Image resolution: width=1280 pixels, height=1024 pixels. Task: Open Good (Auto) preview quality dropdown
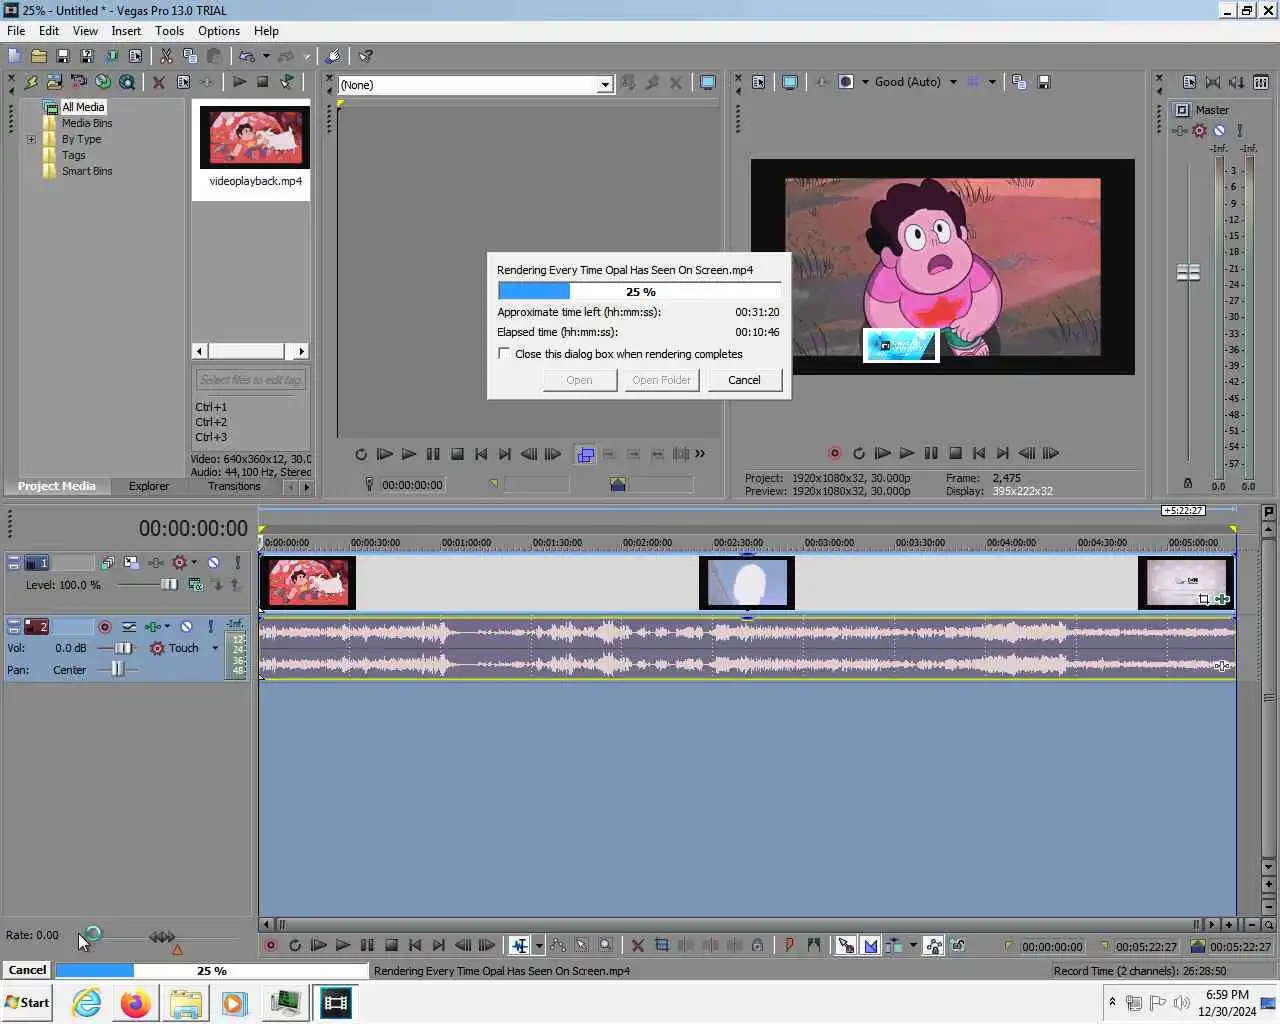pos(953,82)
